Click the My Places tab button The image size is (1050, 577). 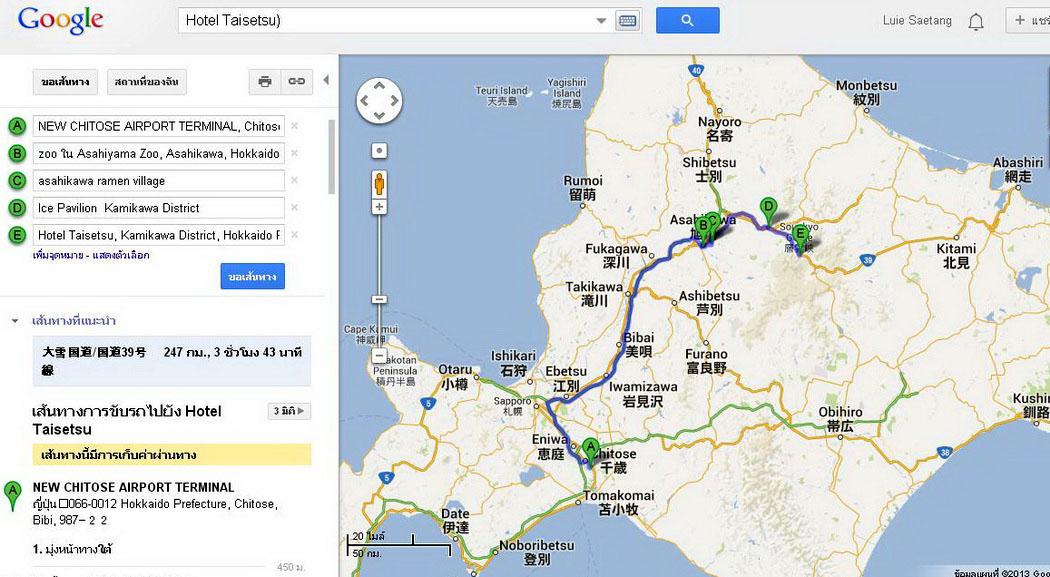pos(147,82)
